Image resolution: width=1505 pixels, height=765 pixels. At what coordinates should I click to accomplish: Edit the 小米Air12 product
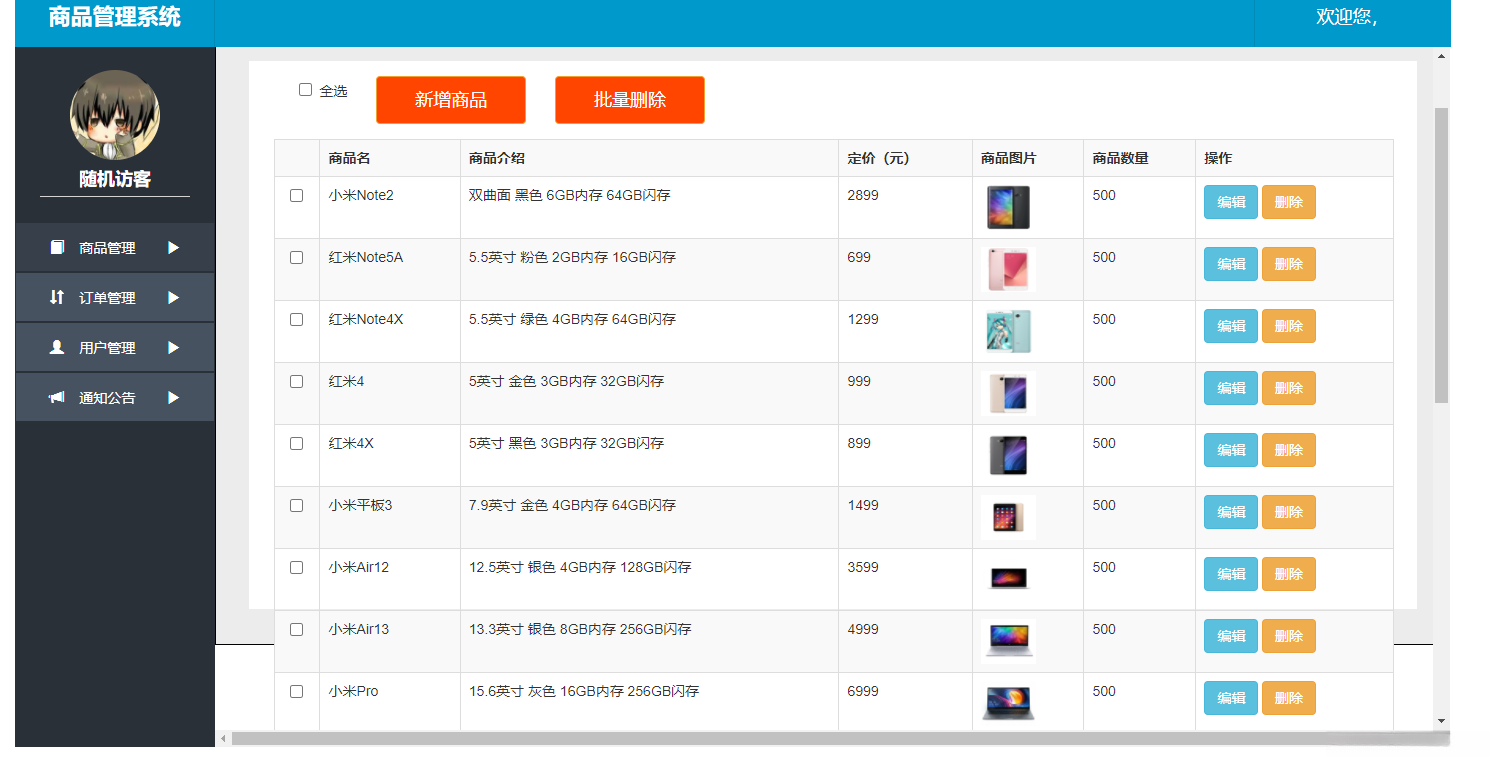pyautogui.click(x=1231, y=574)
